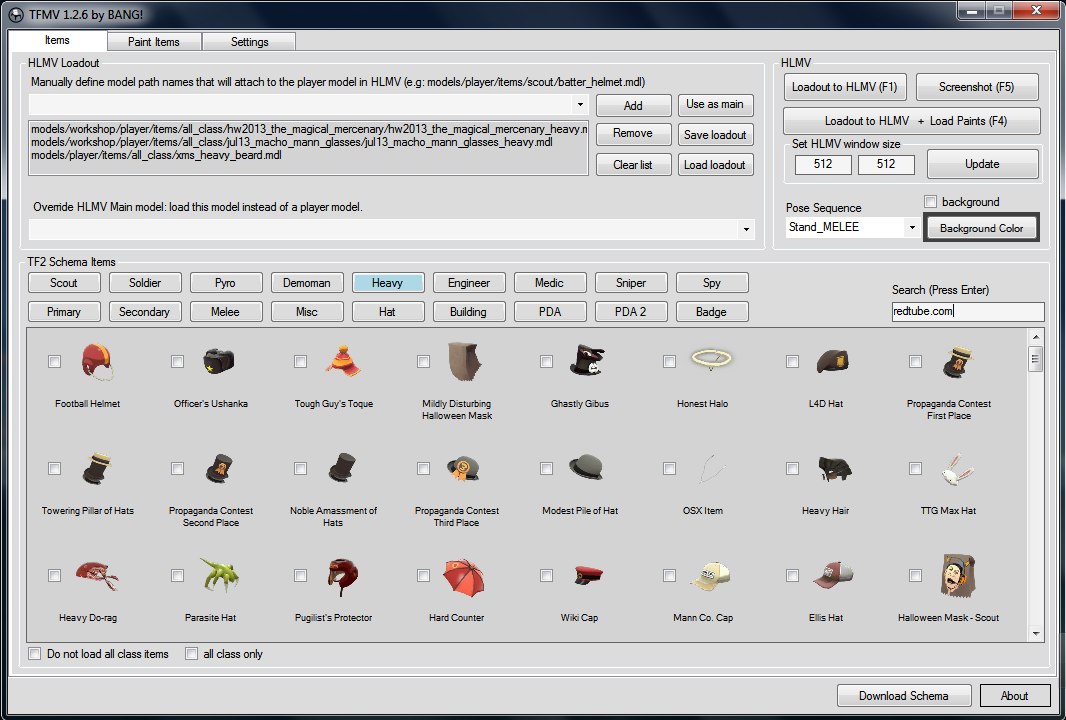Show Misc slot items

(x=307, y=311)
